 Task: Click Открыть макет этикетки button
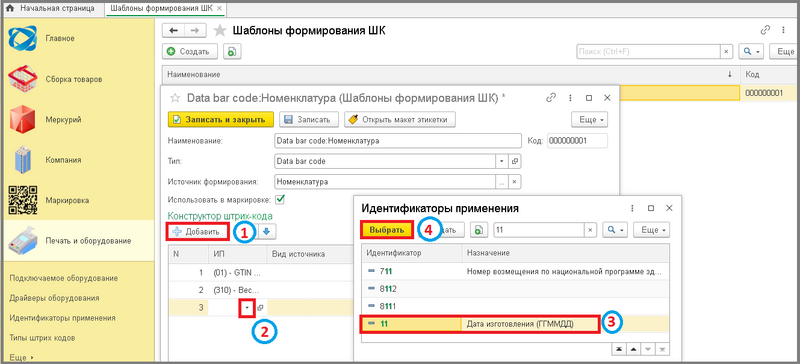[x=399, y=119]
